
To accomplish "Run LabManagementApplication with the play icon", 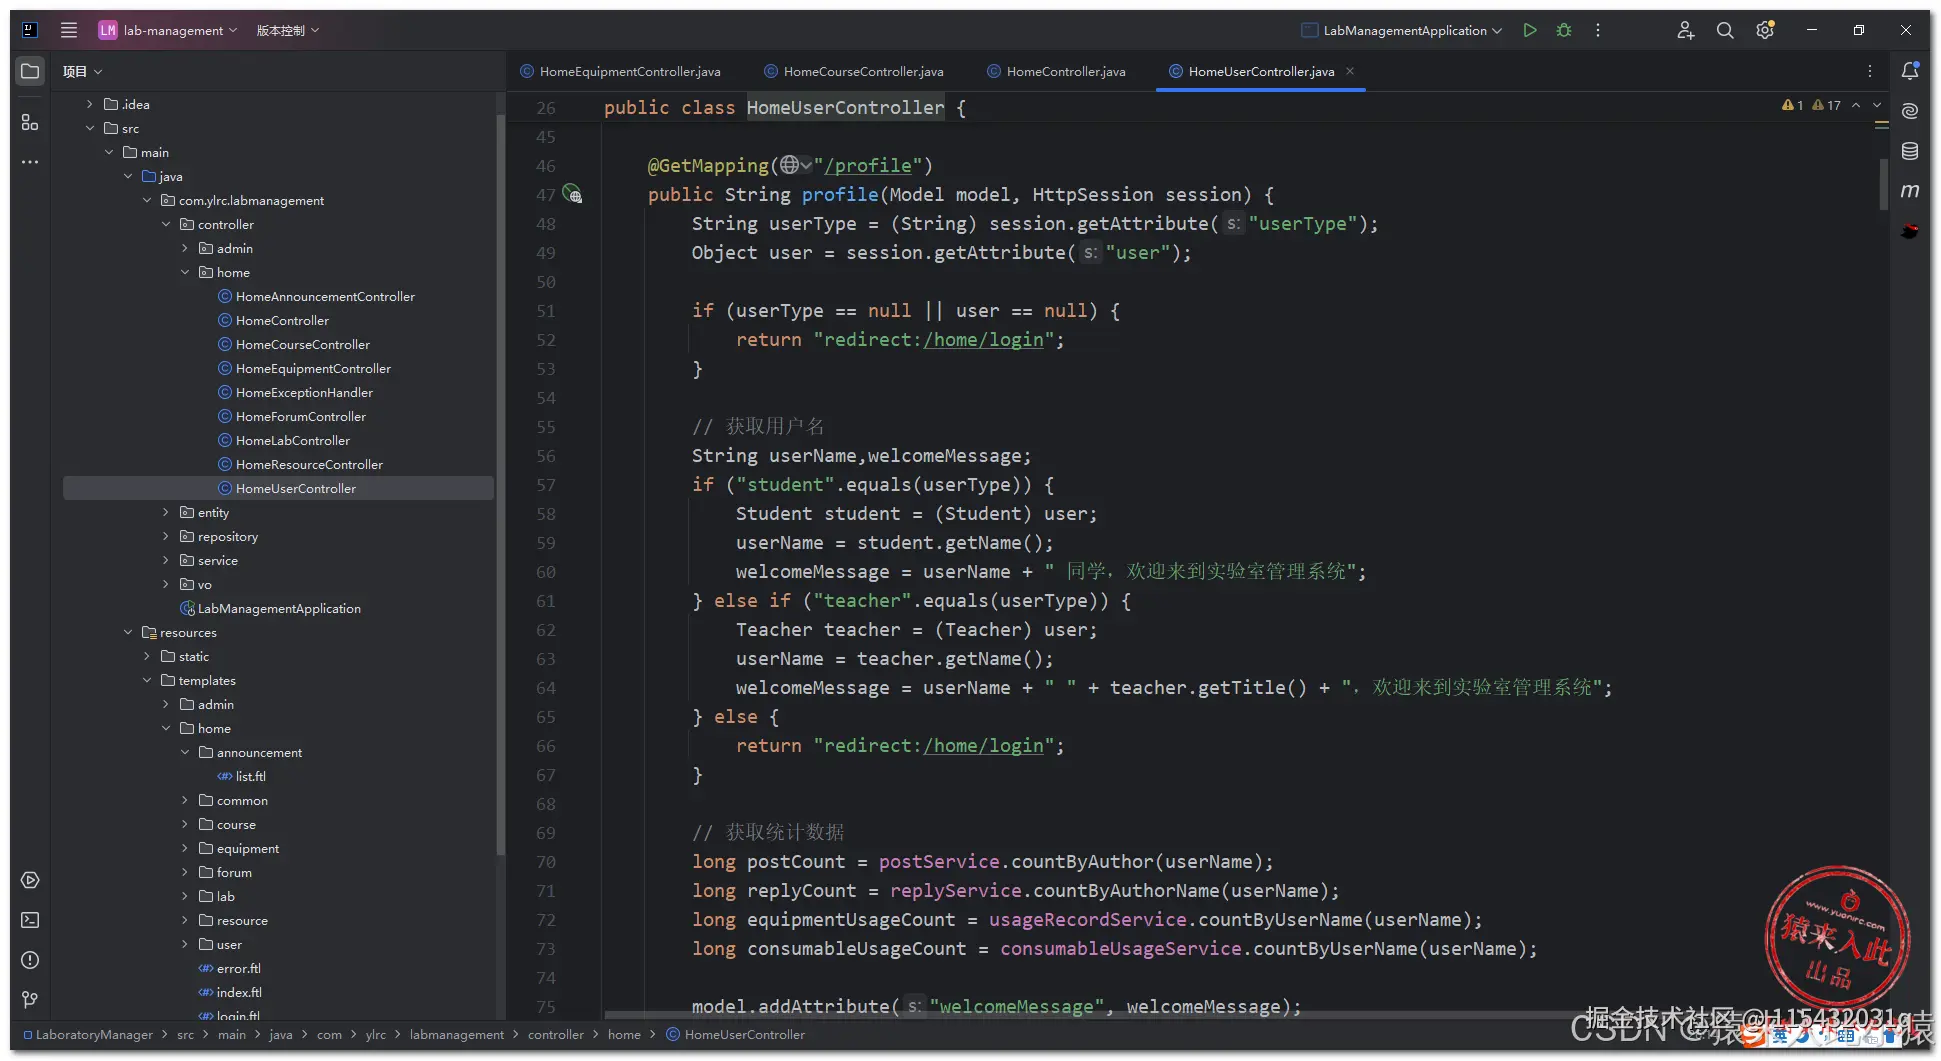I will click(1530, 30).
